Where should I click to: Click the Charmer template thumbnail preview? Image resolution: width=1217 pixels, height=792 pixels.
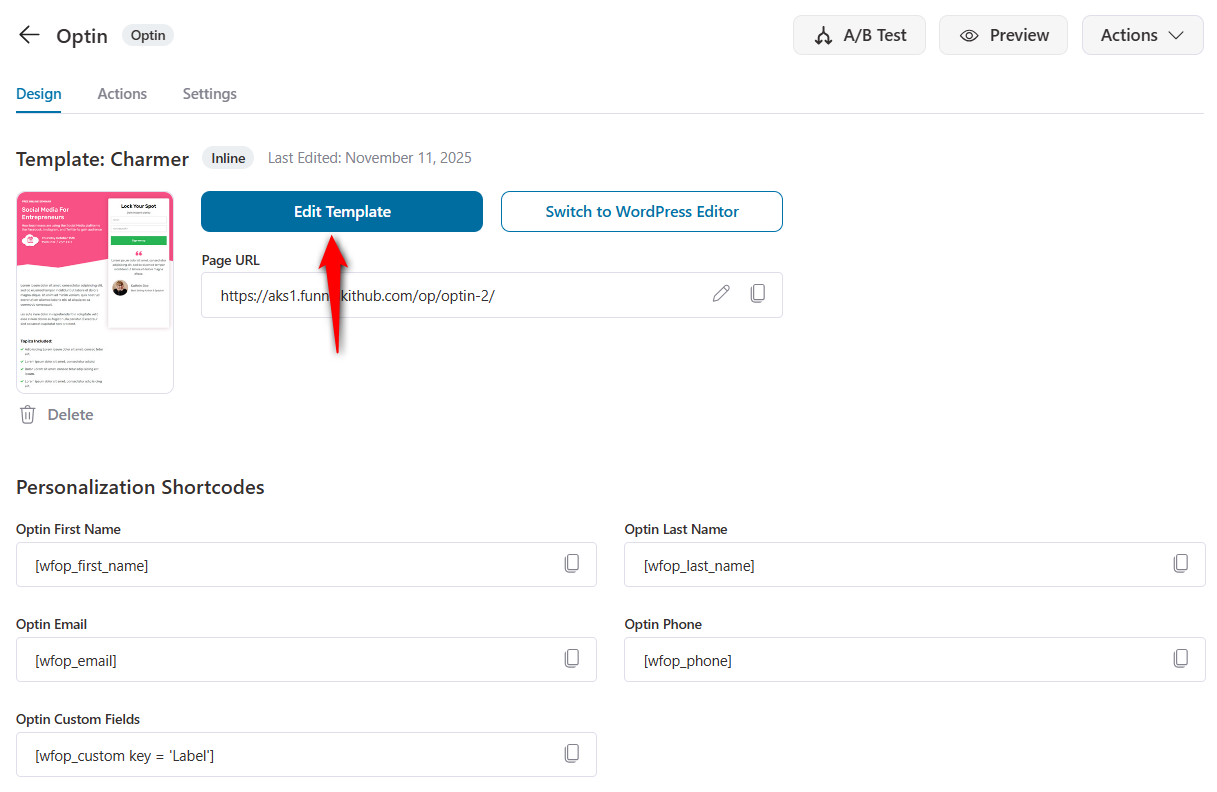95,291
